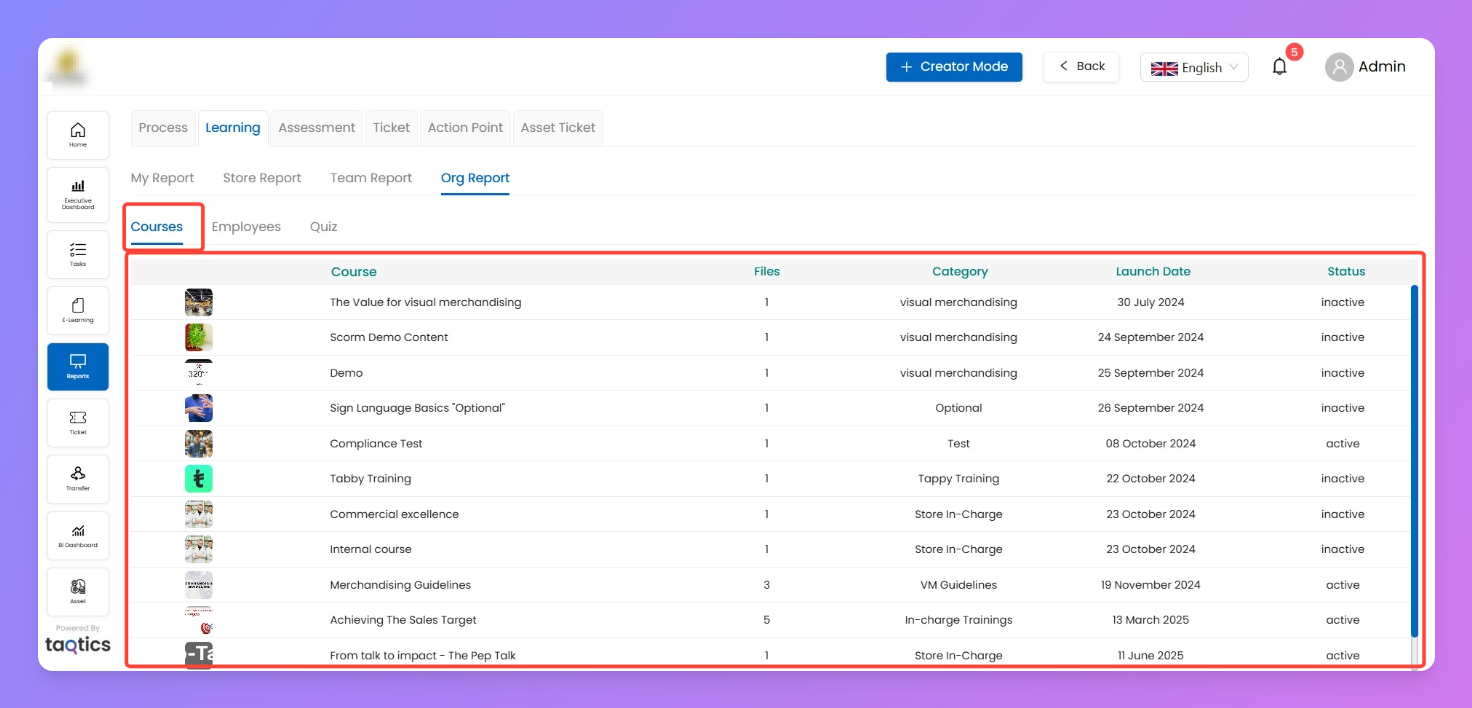Click the Tabby Training course thumbnail
1472x708 pixels.
[199, 479]
